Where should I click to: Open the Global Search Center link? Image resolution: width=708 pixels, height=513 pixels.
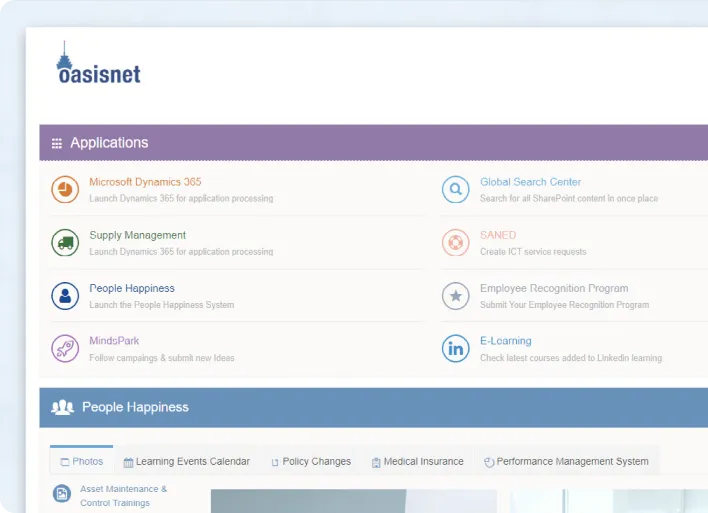[x=530, y=182]
